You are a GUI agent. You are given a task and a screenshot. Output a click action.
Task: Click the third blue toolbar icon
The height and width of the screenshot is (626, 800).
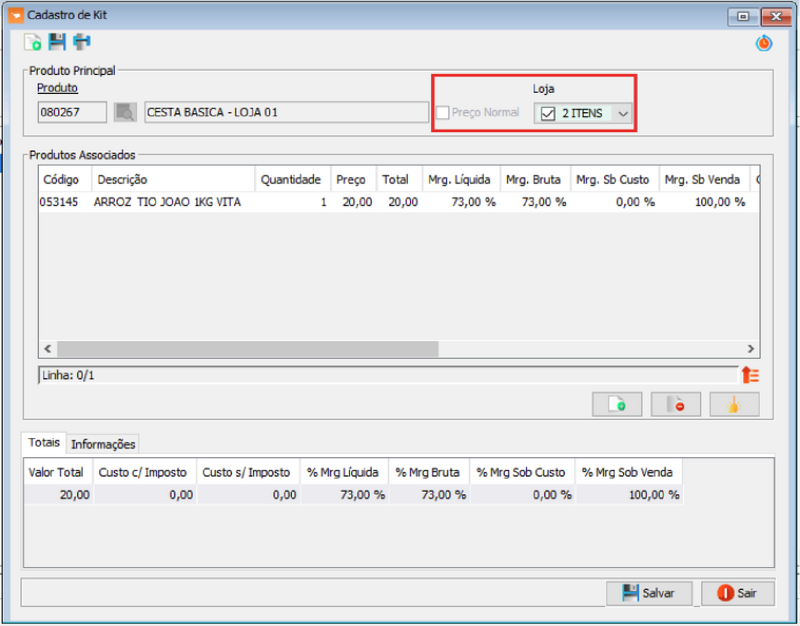point(81,42)
